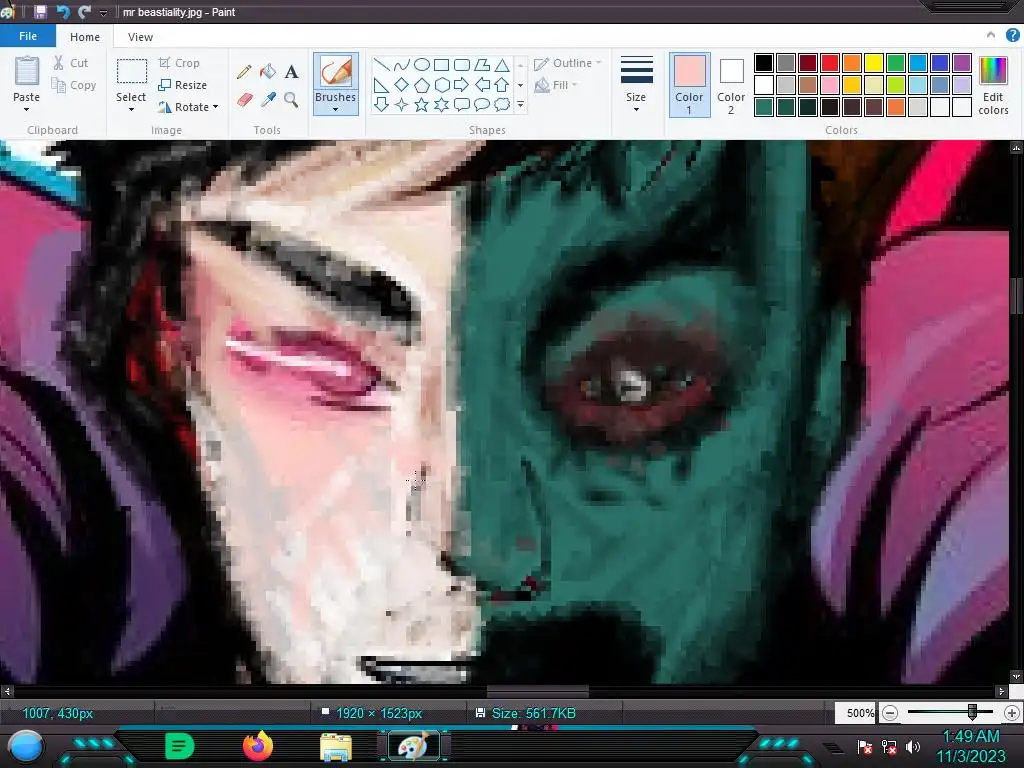Image resolution: width=1024 pixels, height=768 pixels.
Task: Choose the Triangle shape
Action: [502, 65]
